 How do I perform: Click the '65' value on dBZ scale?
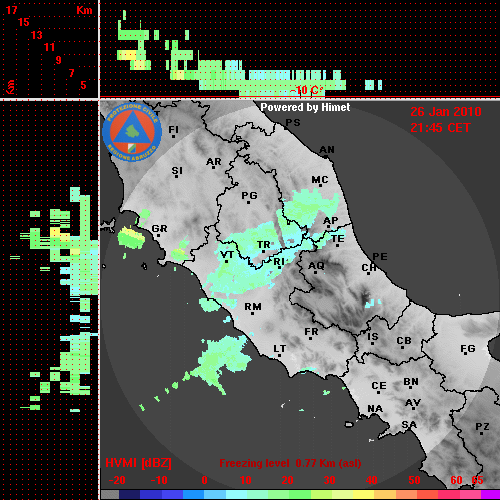[477, 480]
